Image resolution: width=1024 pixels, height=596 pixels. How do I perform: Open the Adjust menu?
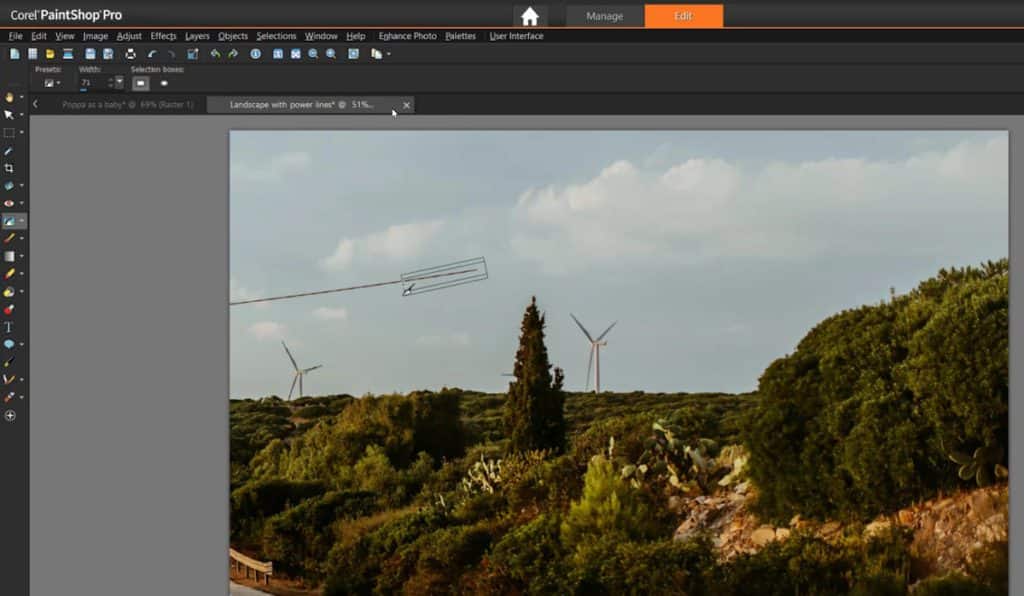pos(129,36)
